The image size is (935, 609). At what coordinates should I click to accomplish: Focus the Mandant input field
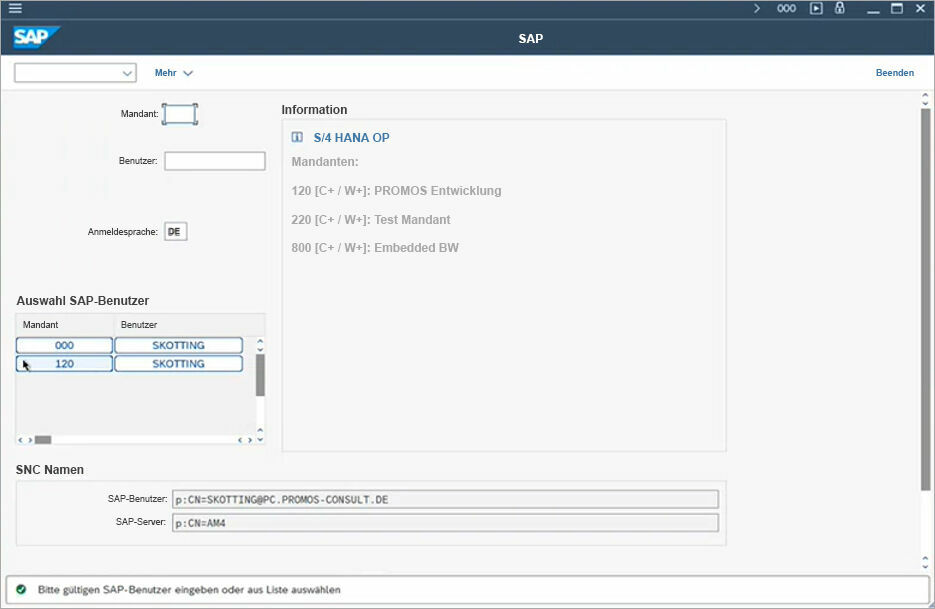pos(180,114)
